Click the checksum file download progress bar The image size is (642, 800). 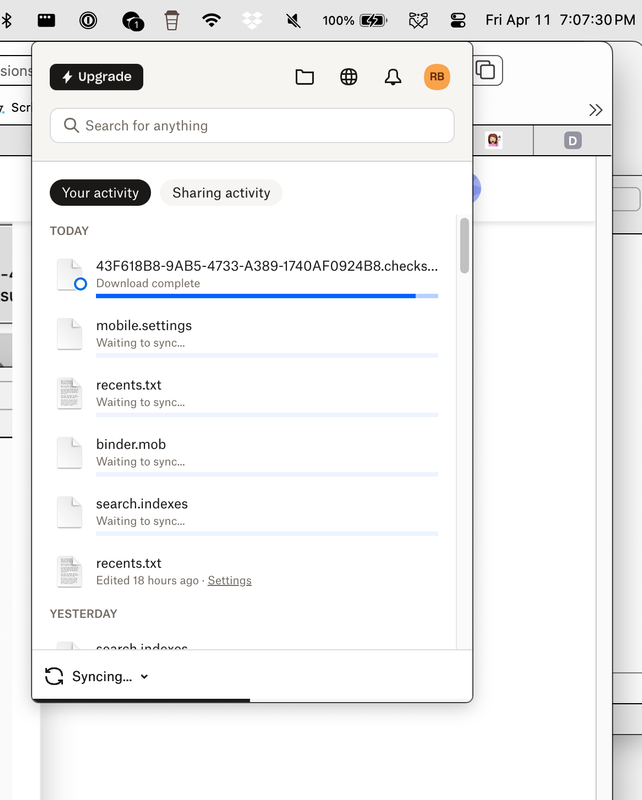pos(266,296)
